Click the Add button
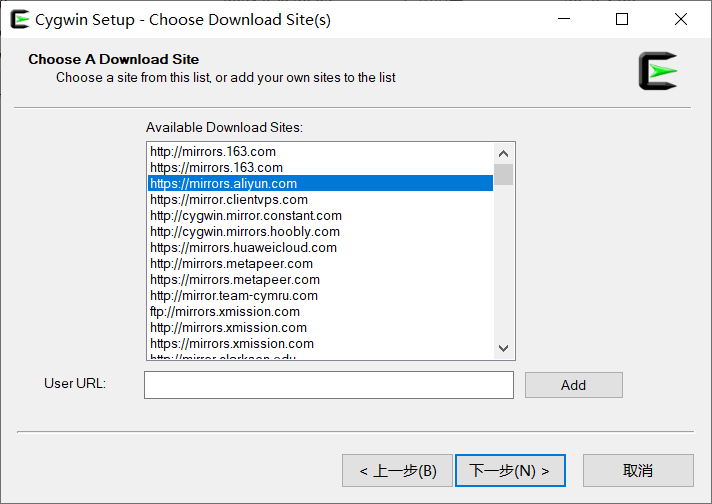The image size is (712, 504). 574,385
